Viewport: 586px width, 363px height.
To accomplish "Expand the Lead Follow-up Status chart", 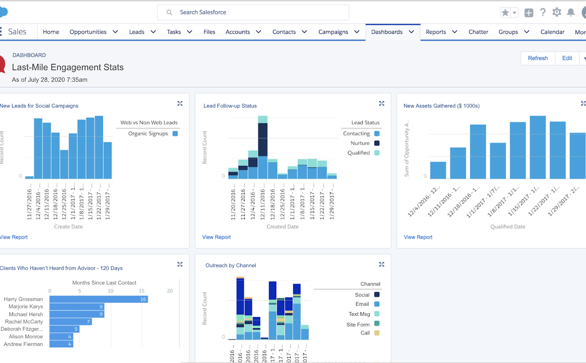I will tap(382, 104).
